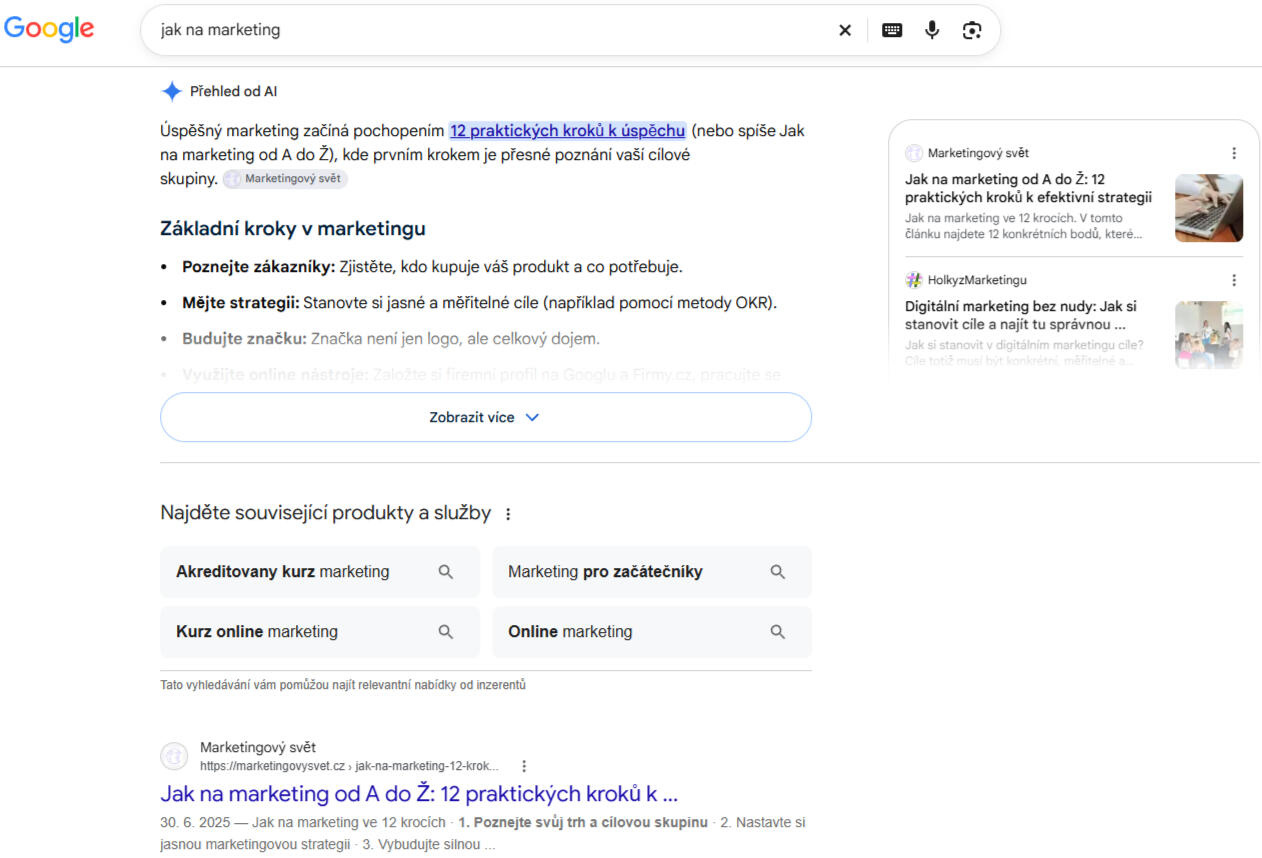Expand AI overview with 'Zobrazit více'
Viewport: 1262px width, 858px height.
(486, 417)
